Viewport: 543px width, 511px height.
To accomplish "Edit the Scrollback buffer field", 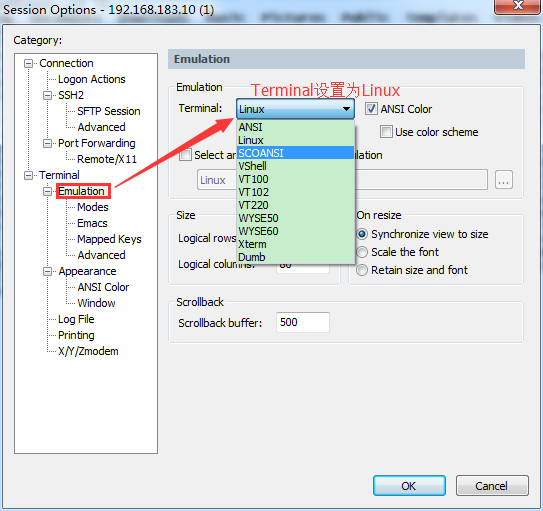I will 303,322.
